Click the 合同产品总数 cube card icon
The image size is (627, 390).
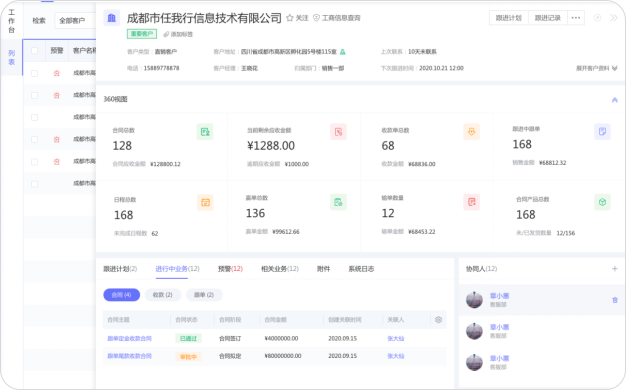point(602,202)
